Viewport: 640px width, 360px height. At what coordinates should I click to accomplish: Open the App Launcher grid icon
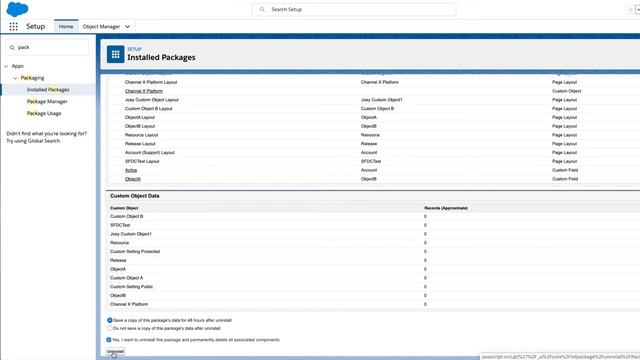coord(13,27)
